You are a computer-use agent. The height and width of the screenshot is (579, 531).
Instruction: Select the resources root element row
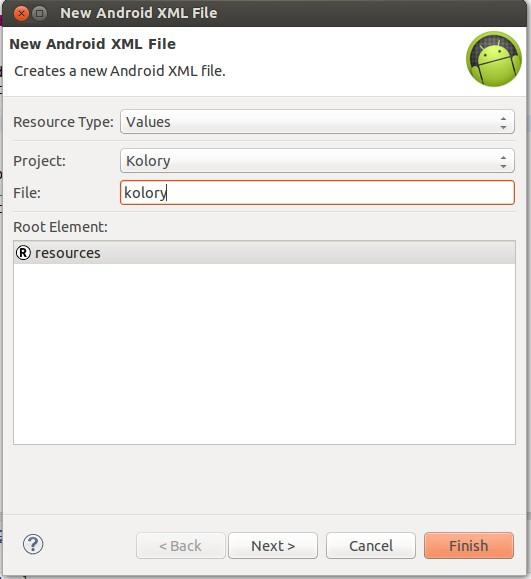click(x=264, y=253)
